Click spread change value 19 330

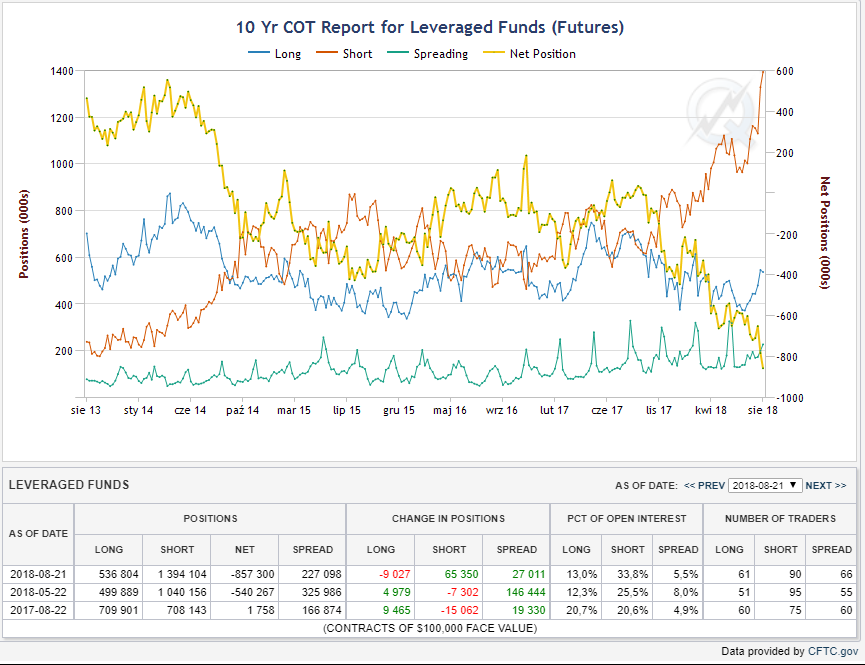(528, 610)
